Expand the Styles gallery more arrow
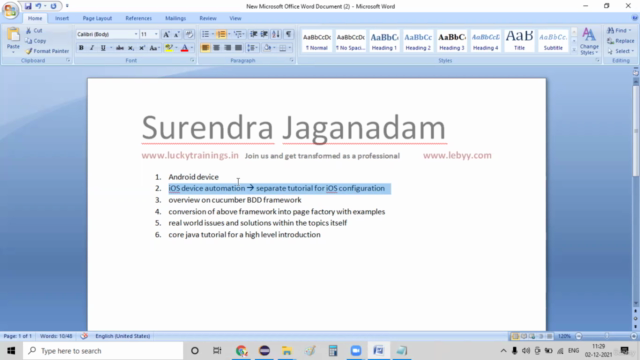The width and height of the screenshot is (640, 360). click(x=574, y=50)
